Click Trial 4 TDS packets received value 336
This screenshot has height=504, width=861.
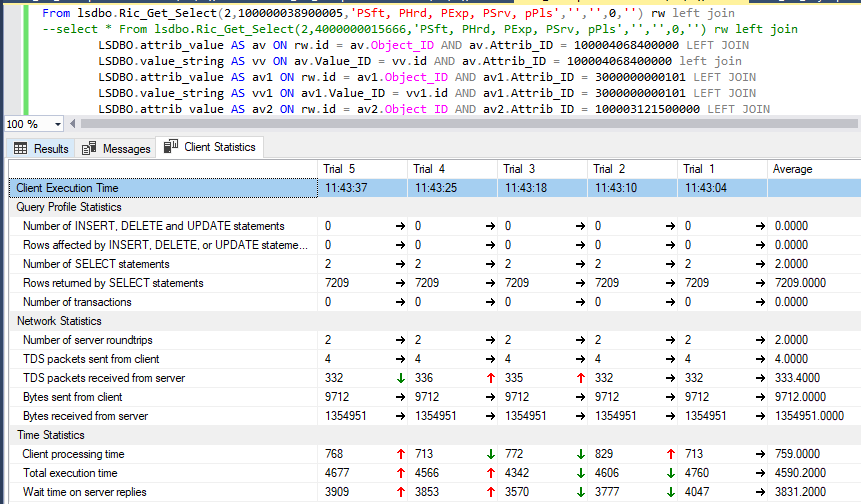point(424,378)
